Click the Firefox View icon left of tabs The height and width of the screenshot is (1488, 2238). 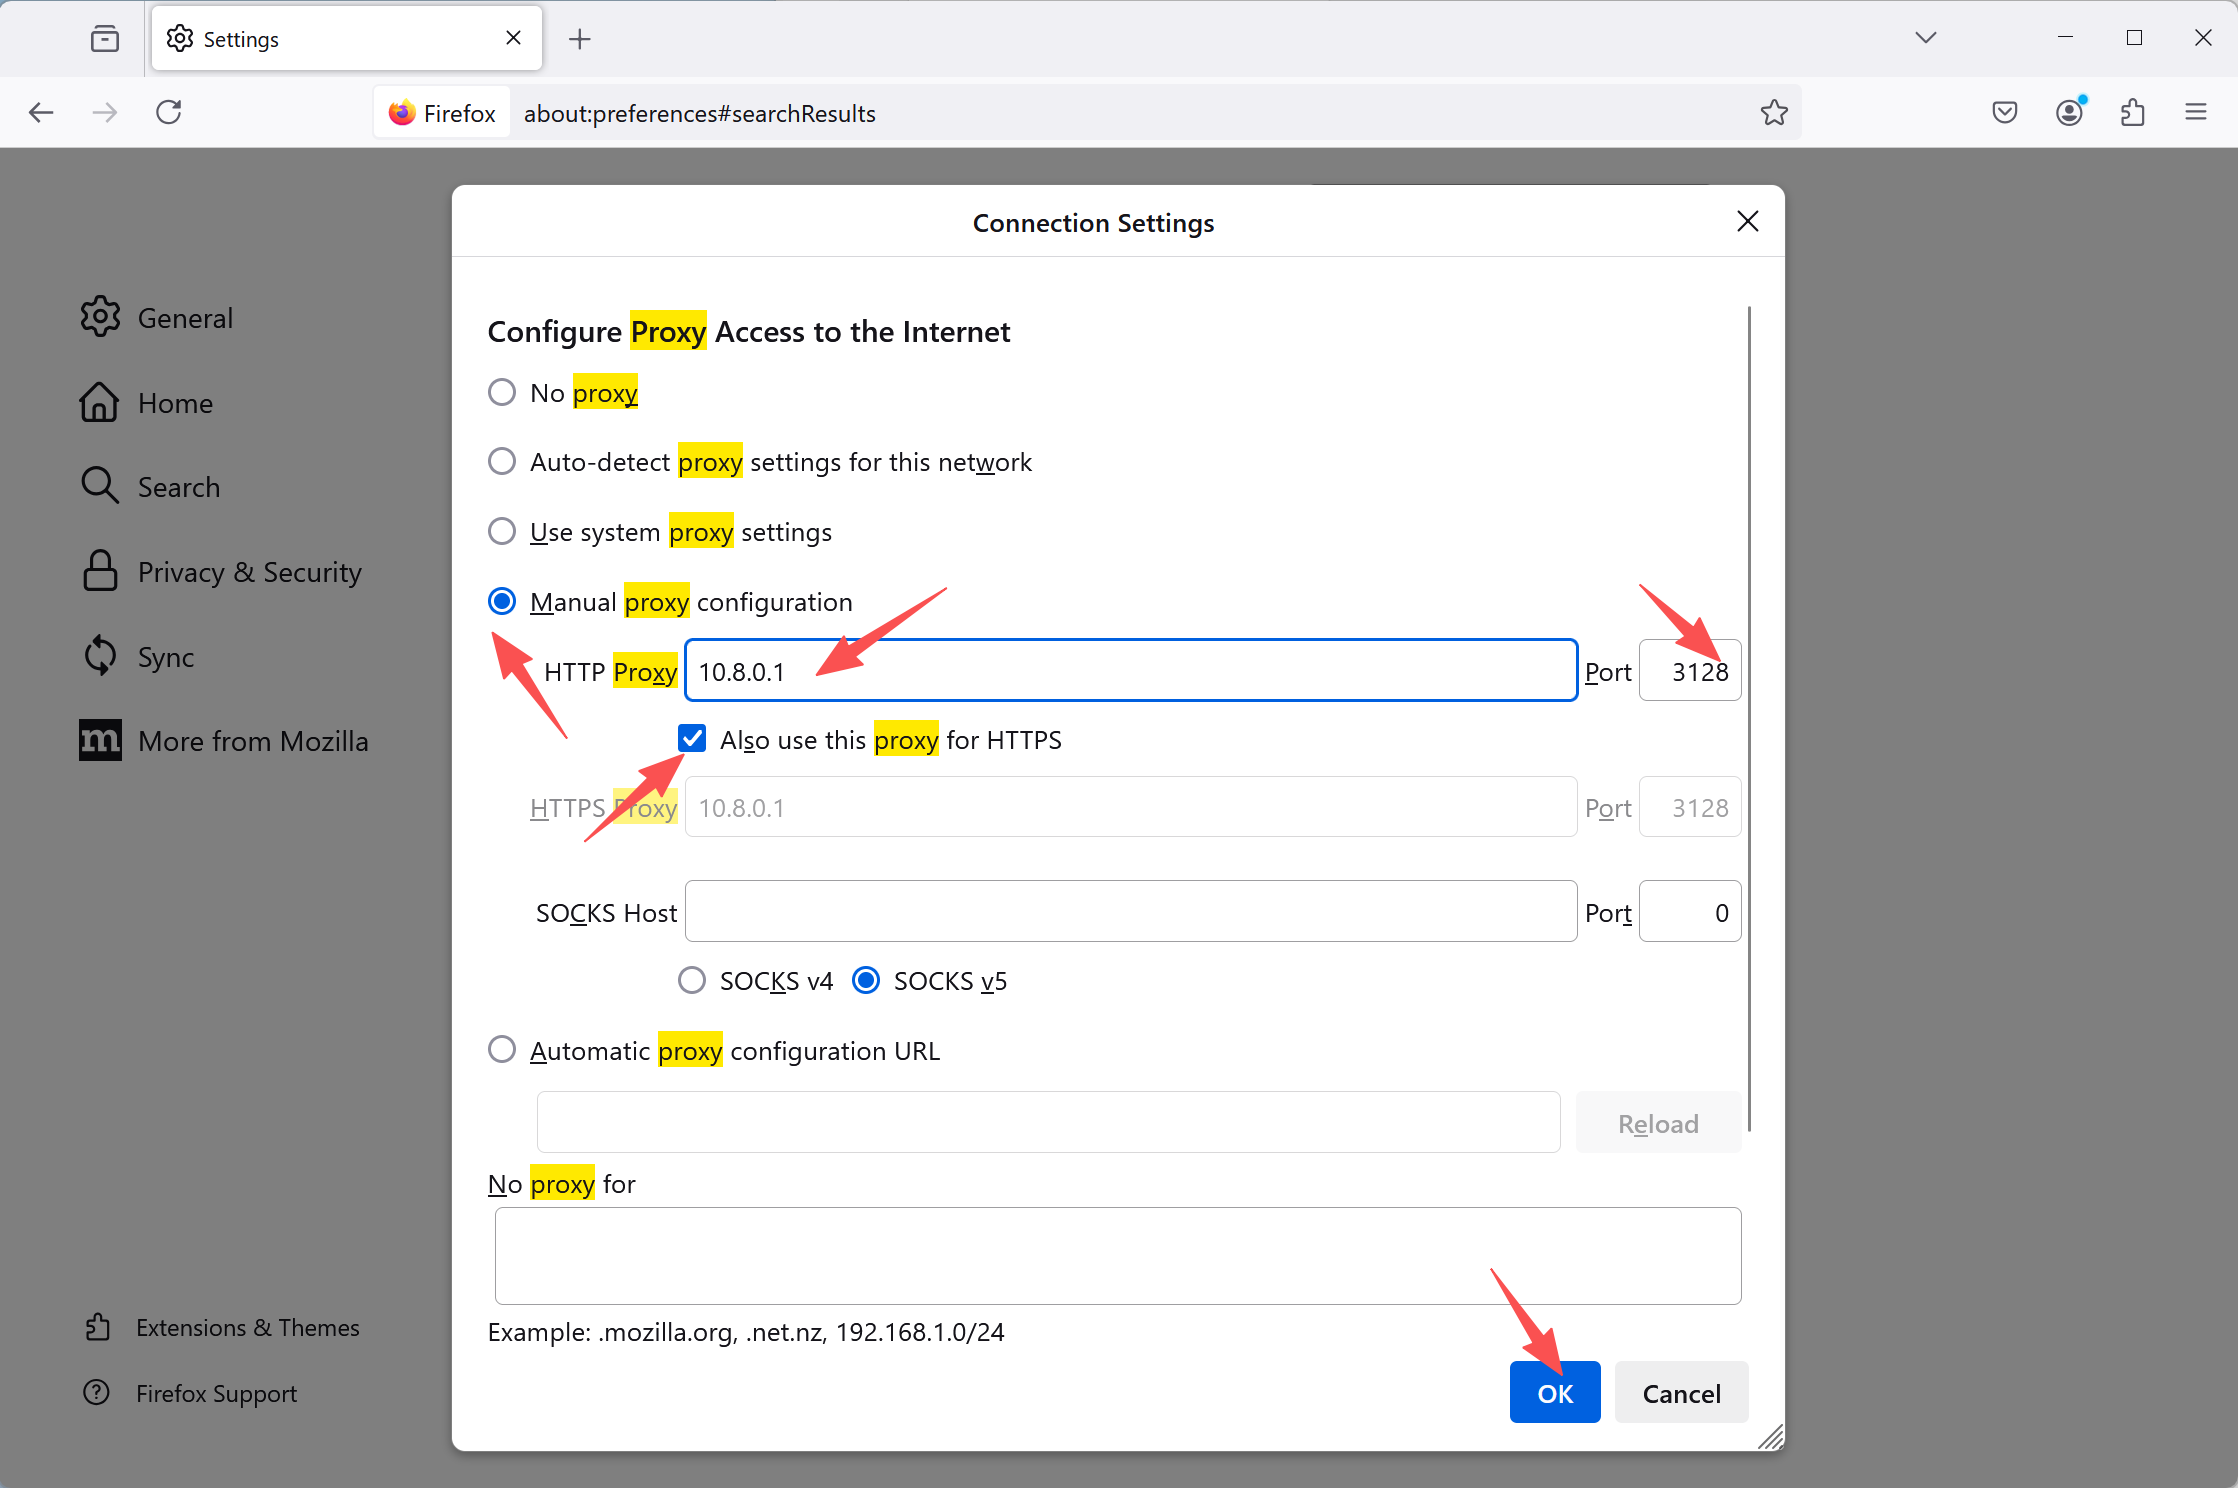[x=105, y=39]
